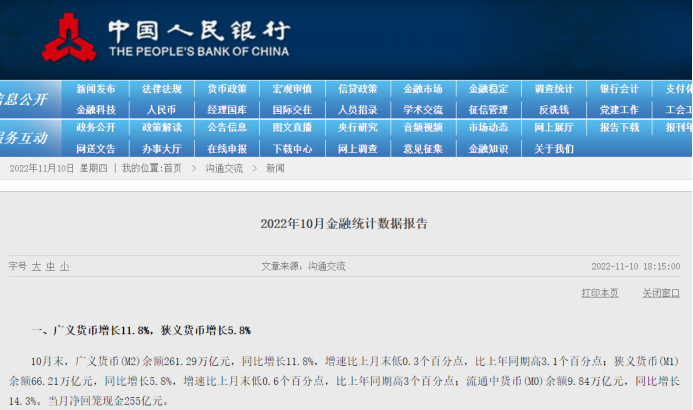Open the 货币政策 navigation item
Screen dimensions: 693x410
227,89
